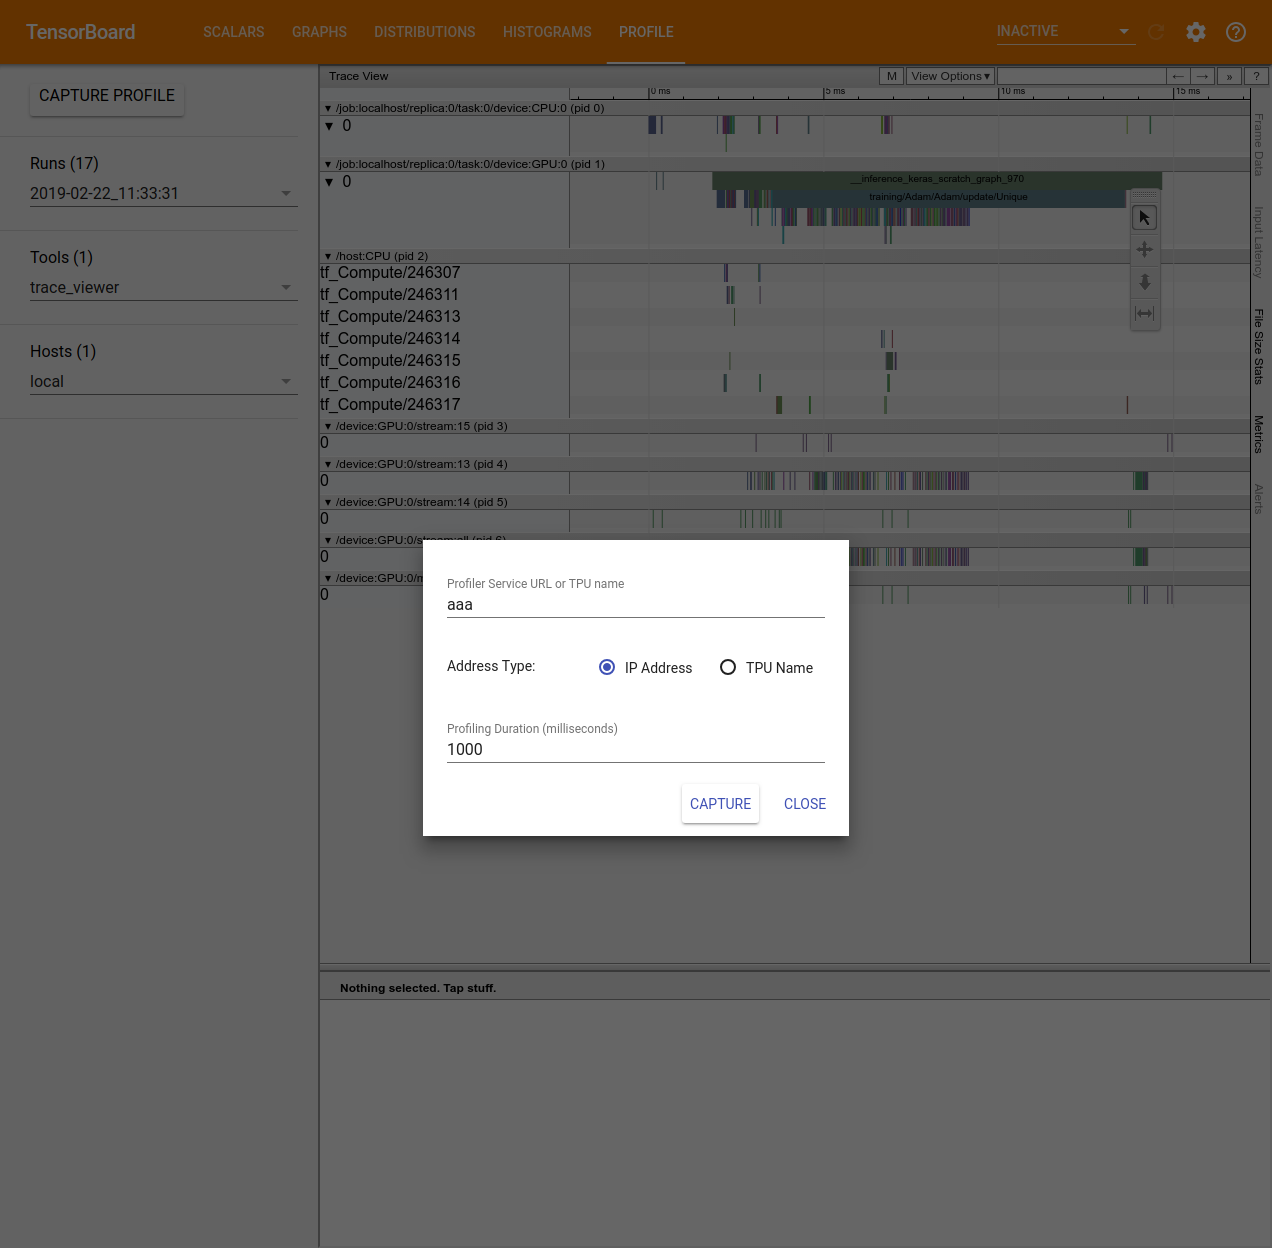Click the CAPTURE button in dialog
The height and width of the screenshot is (1248, 1272).
pos(720,804)
